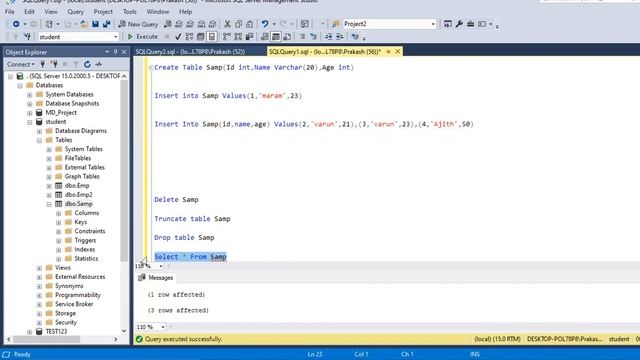Click the navigate Back circle icon

coord(16,24)
